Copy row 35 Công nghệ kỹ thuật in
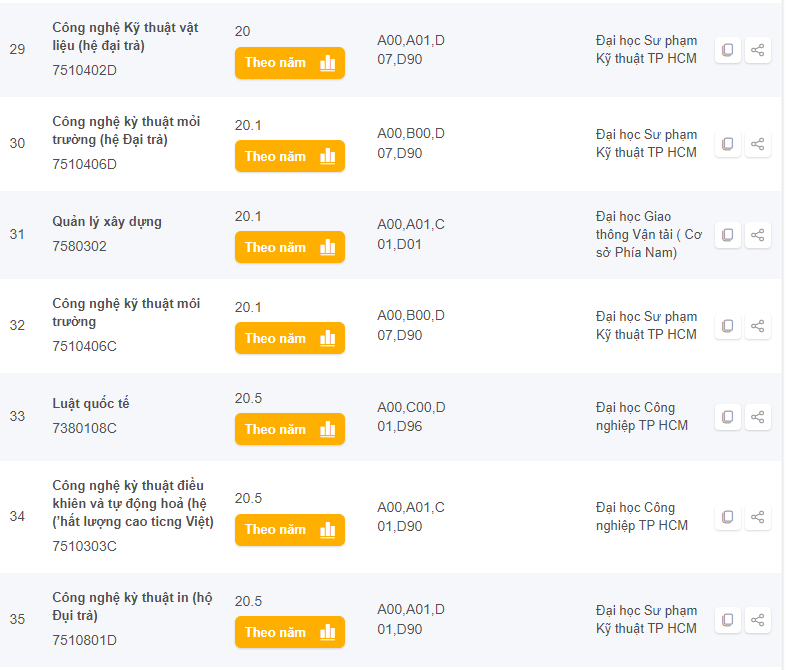 pos(727,620)
